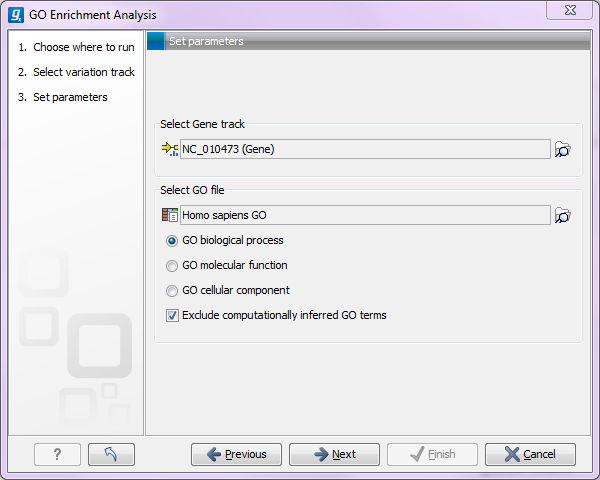Go to step Select variation track
The width and height of the screenshot is (600, 480).
pos(76,72)
